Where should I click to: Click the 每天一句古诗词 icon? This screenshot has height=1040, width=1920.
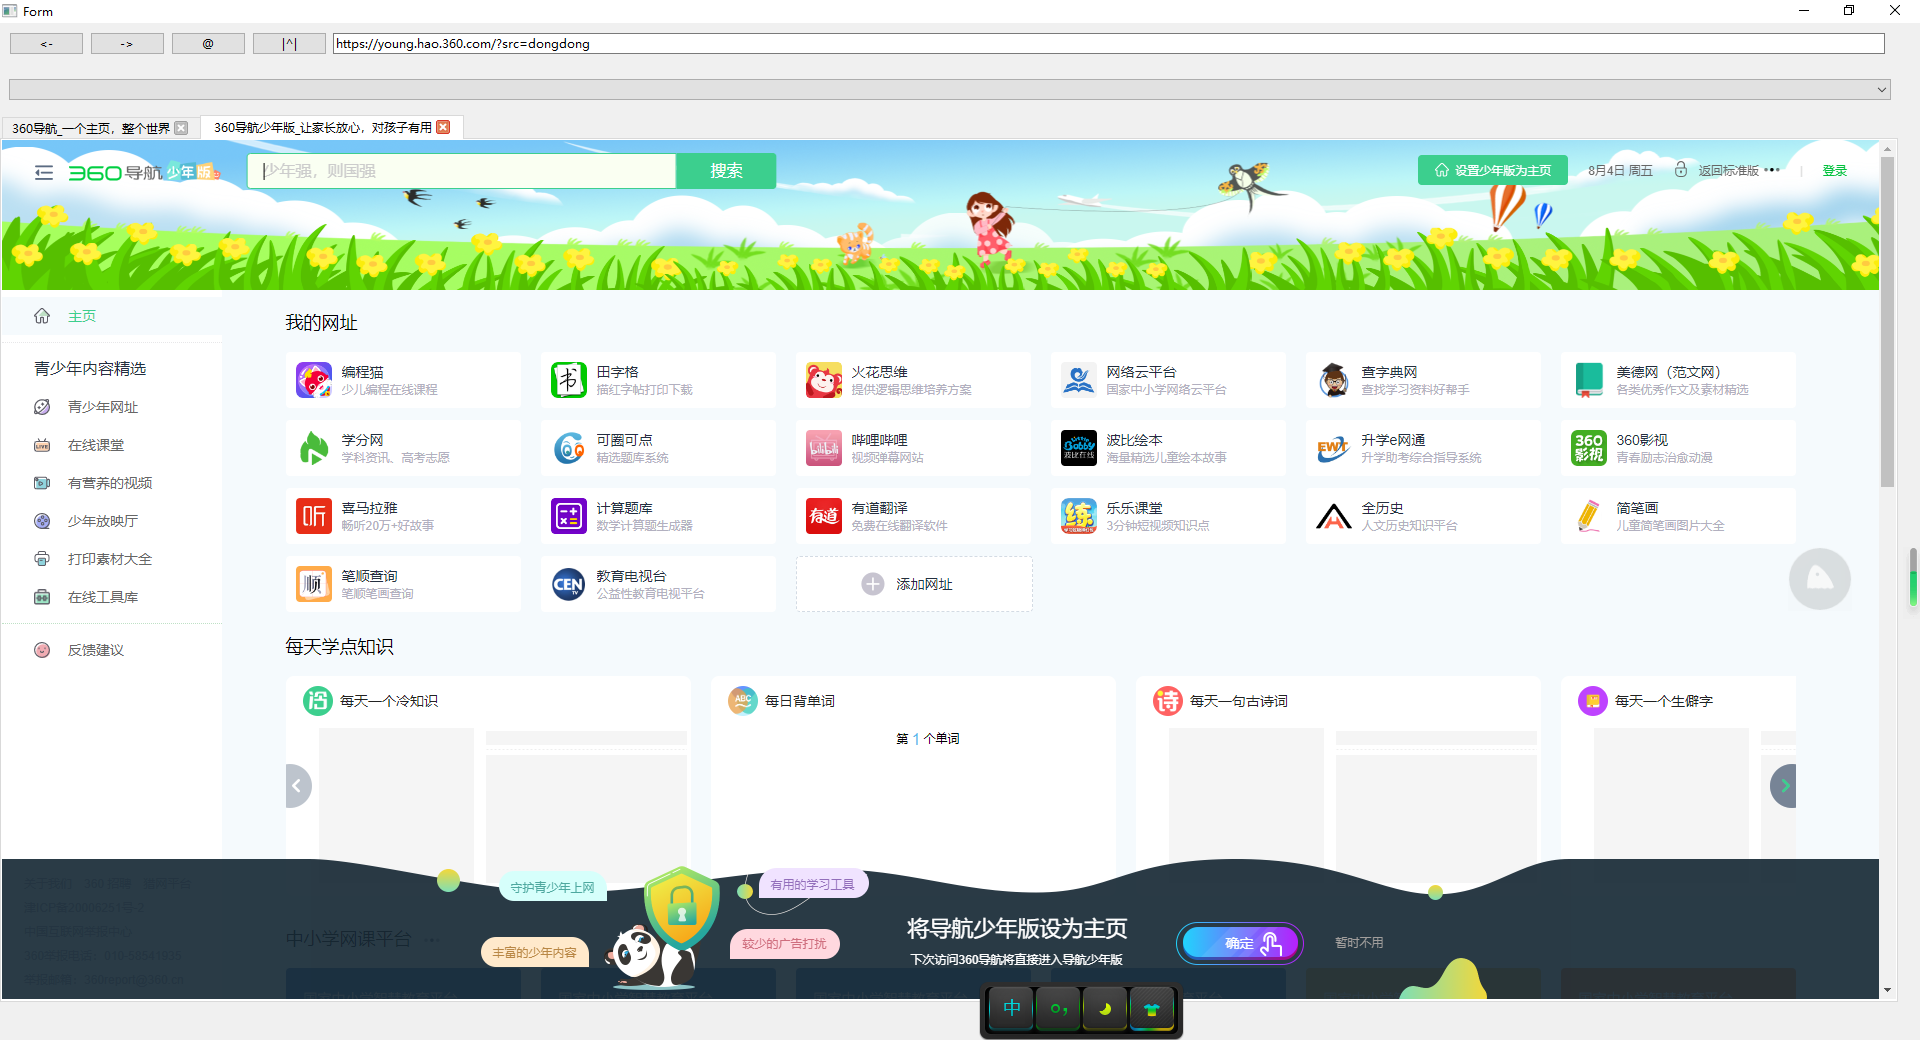click(1168, 701)
